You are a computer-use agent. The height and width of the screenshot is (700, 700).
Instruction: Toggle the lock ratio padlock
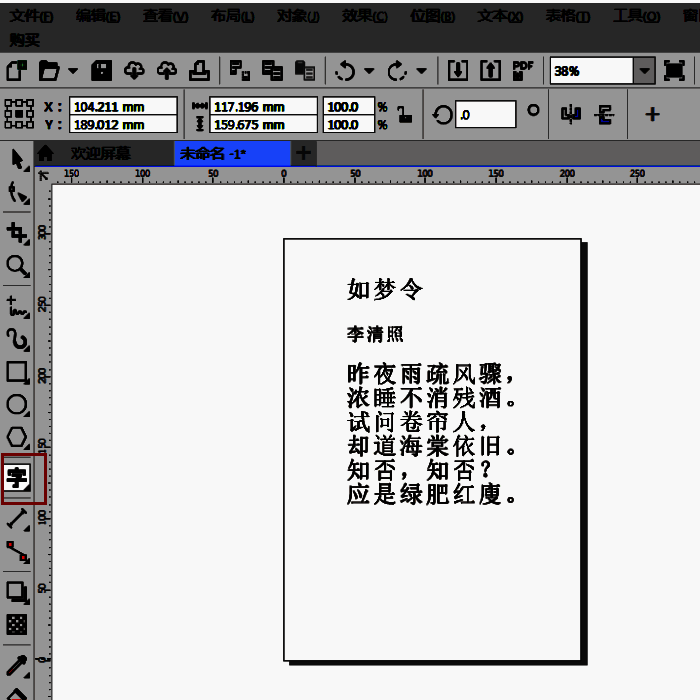tap(404, 114)
